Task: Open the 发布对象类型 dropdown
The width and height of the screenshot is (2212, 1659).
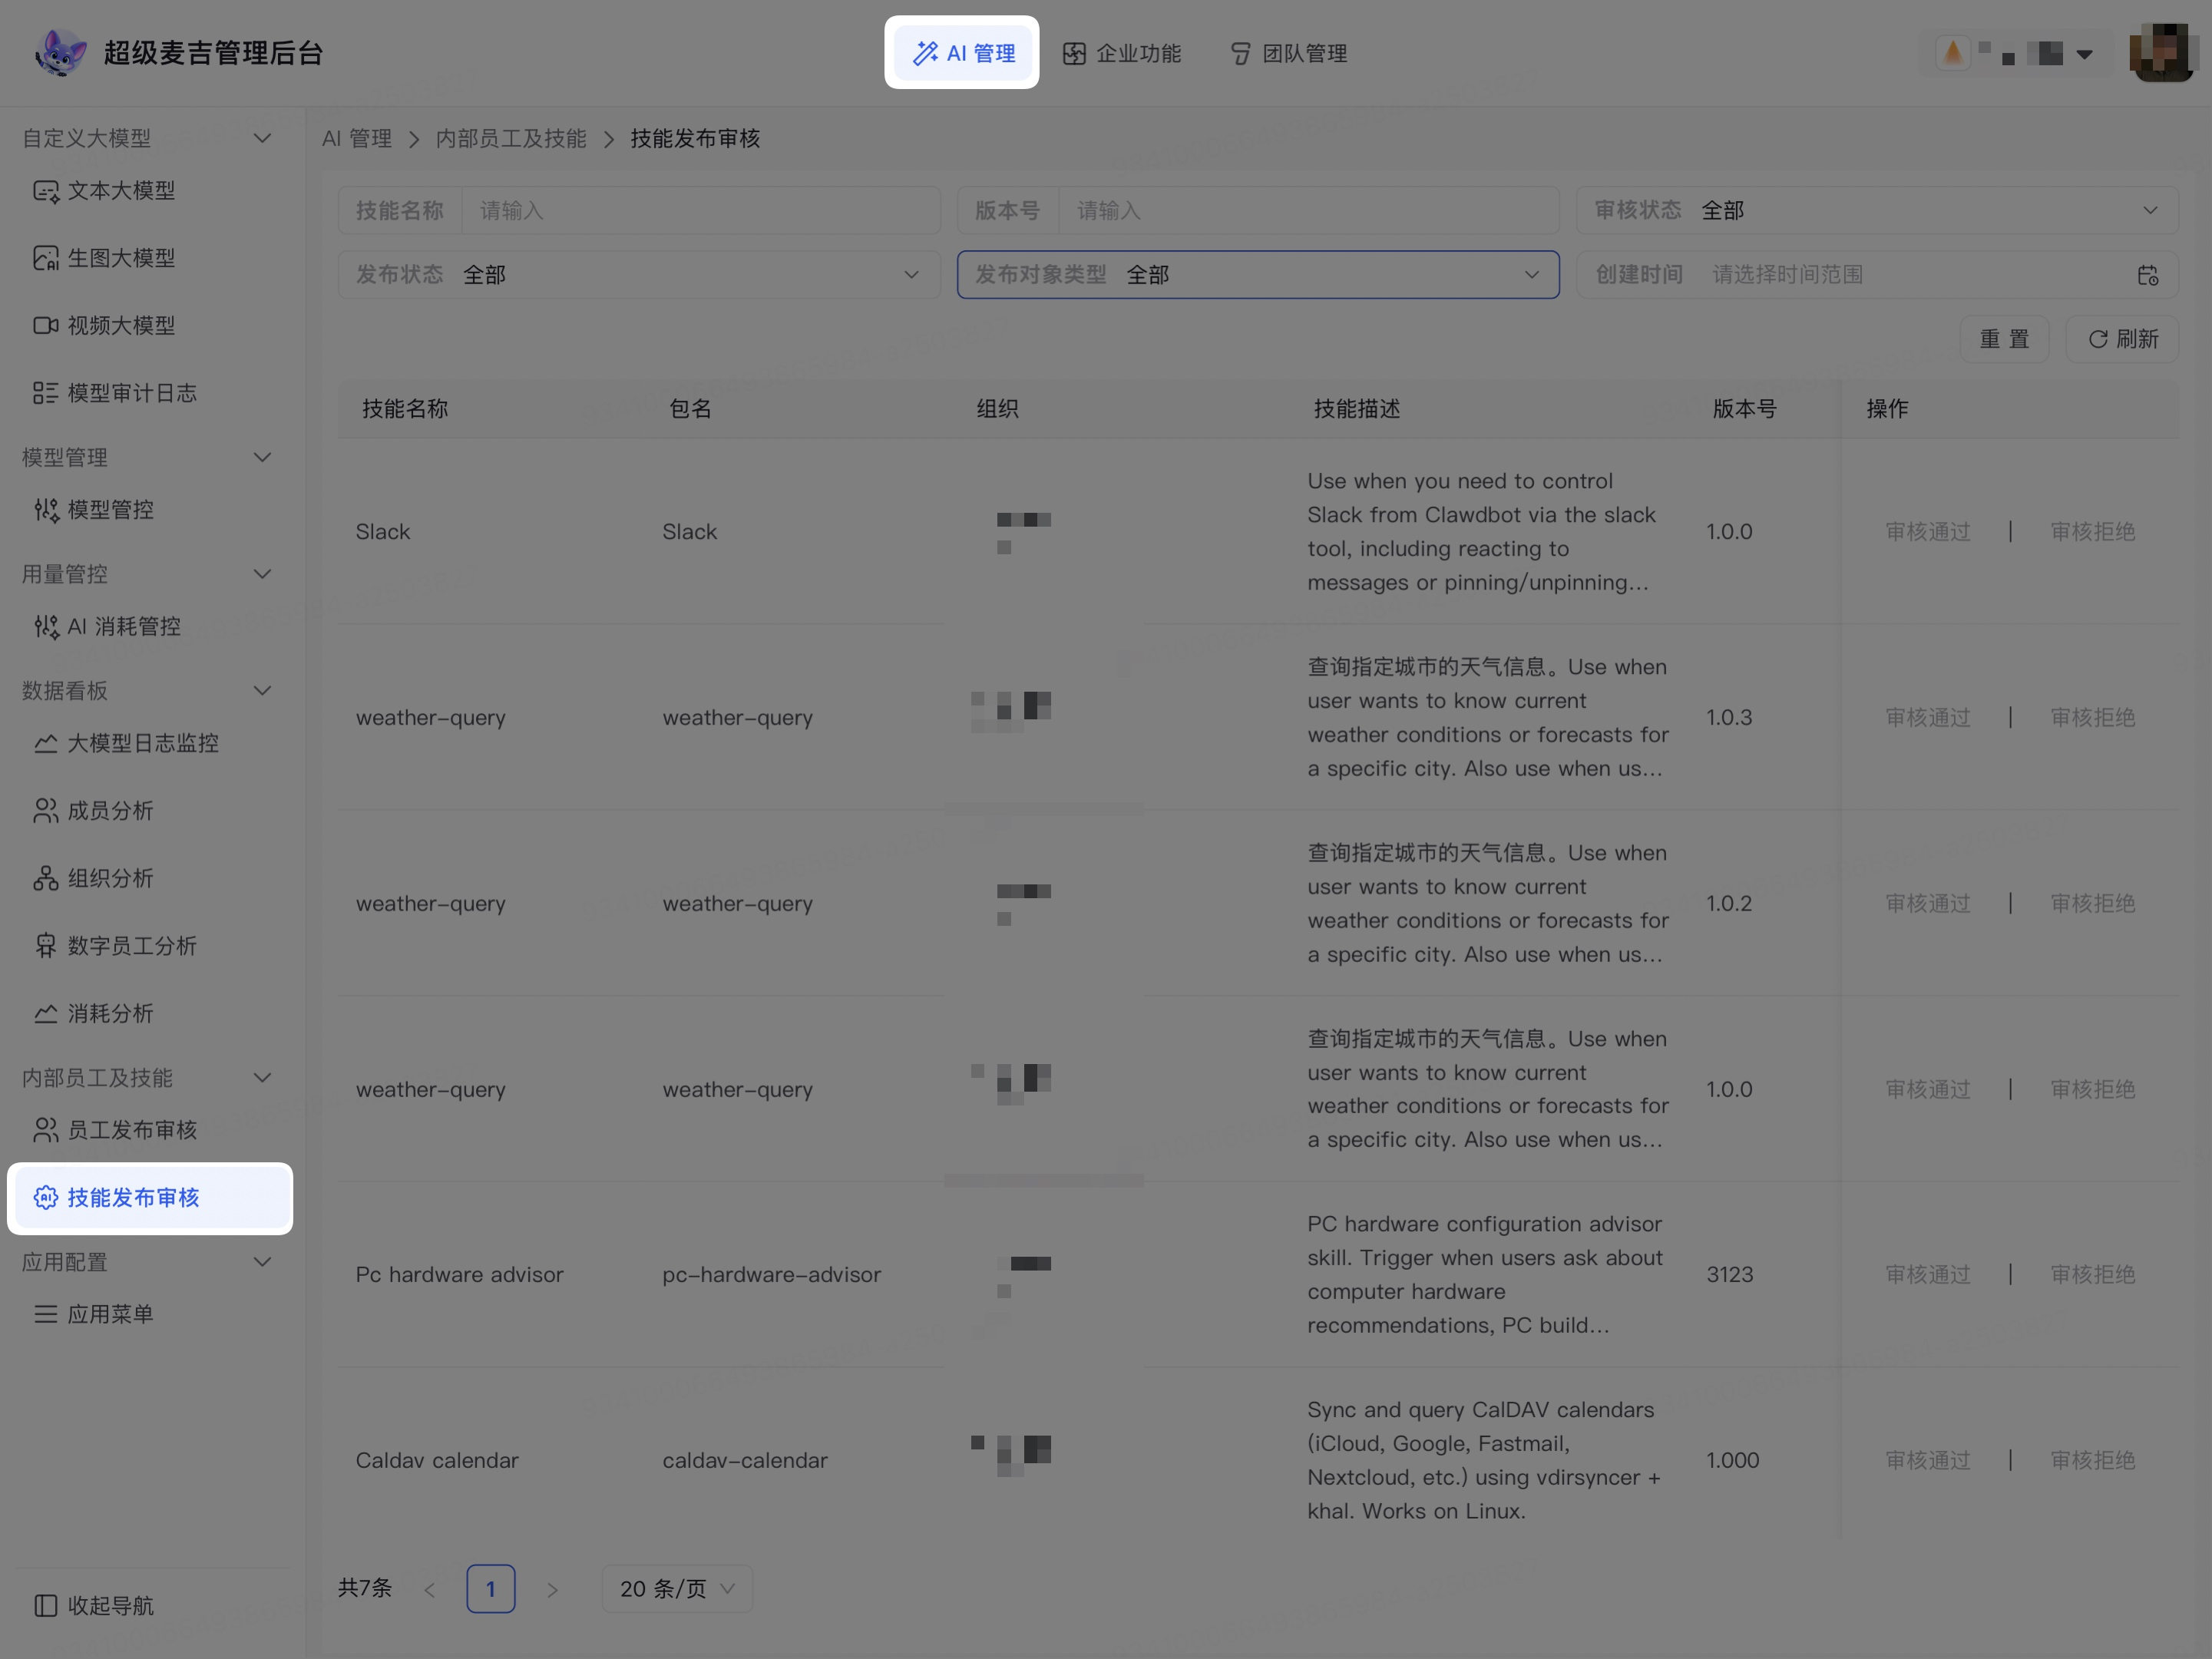Action: pos(1258,274)
